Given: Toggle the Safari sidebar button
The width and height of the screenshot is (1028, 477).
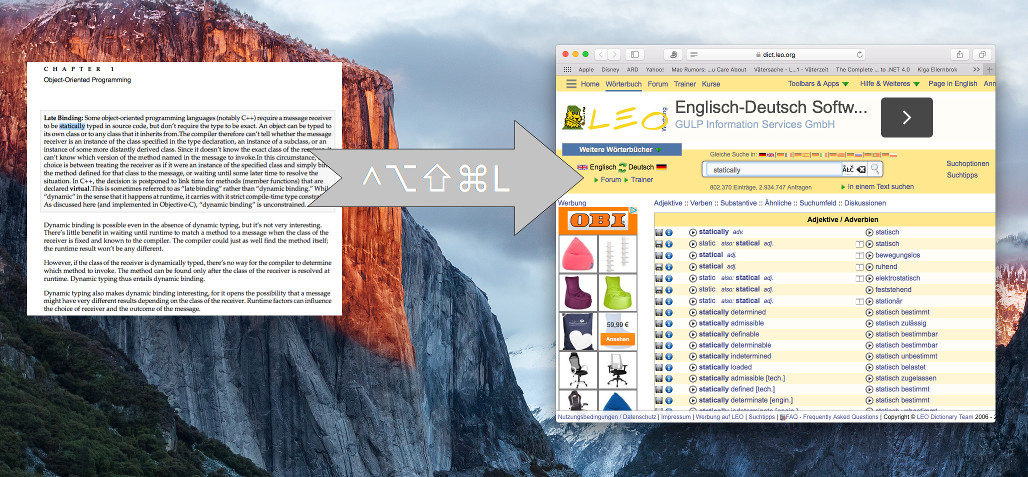Looking at the screenshot, I should coord(637,53).
